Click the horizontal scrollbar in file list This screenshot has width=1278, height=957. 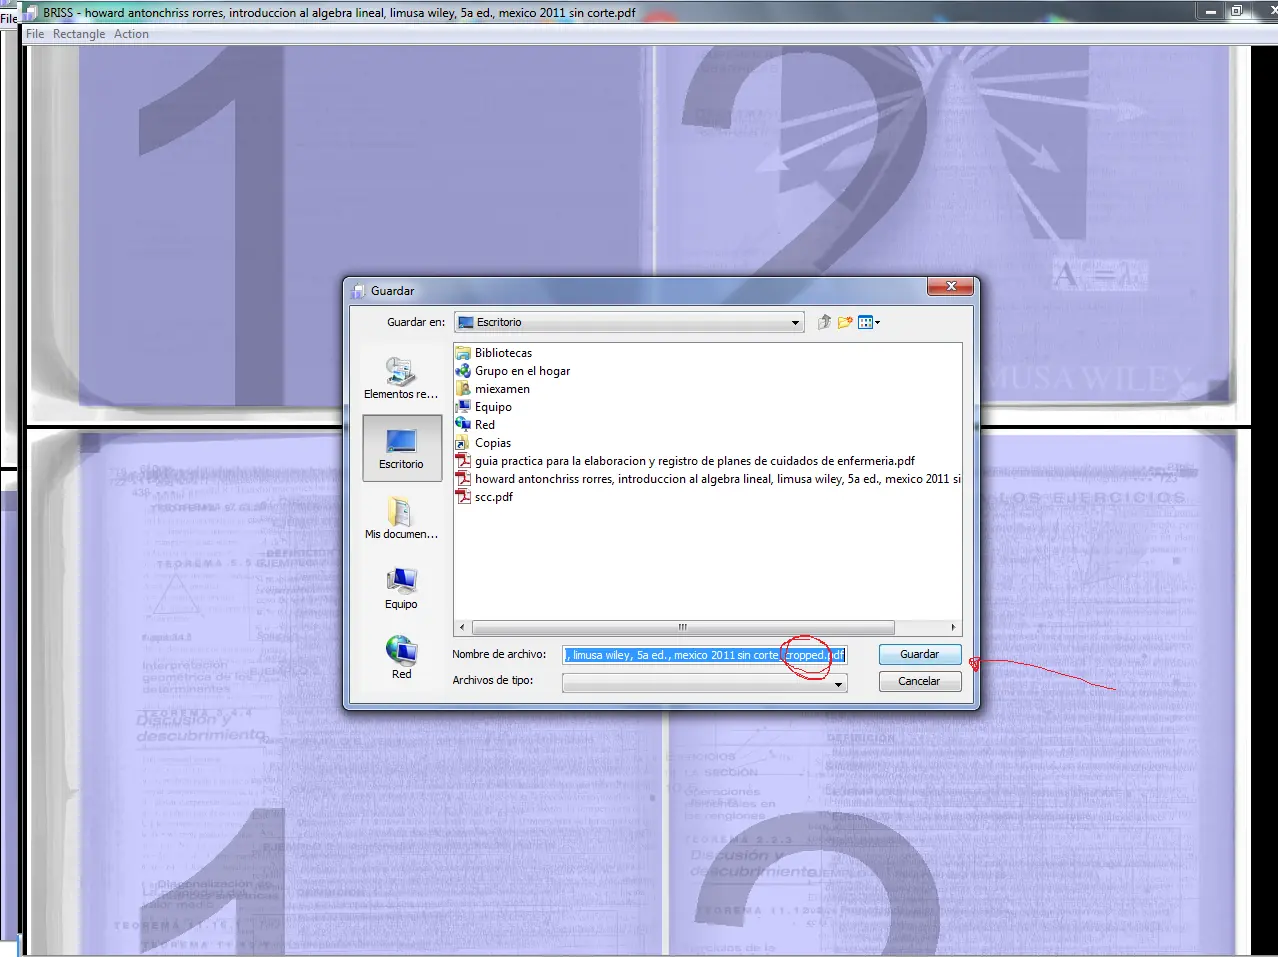pyautogui.click(x=683, y=628)
